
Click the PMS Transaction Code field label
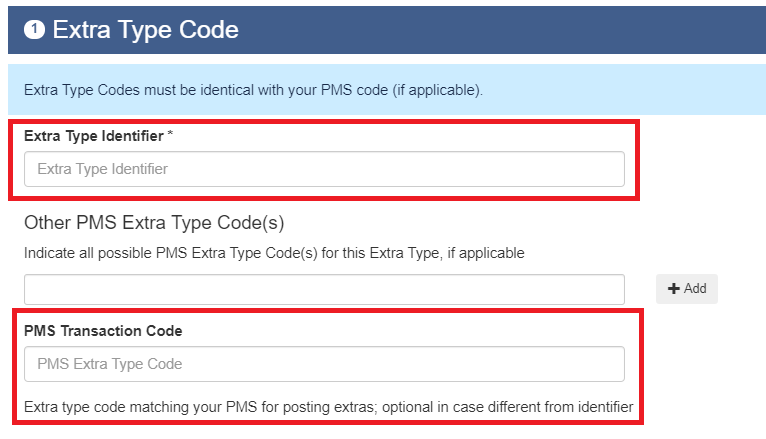[103, 331]
